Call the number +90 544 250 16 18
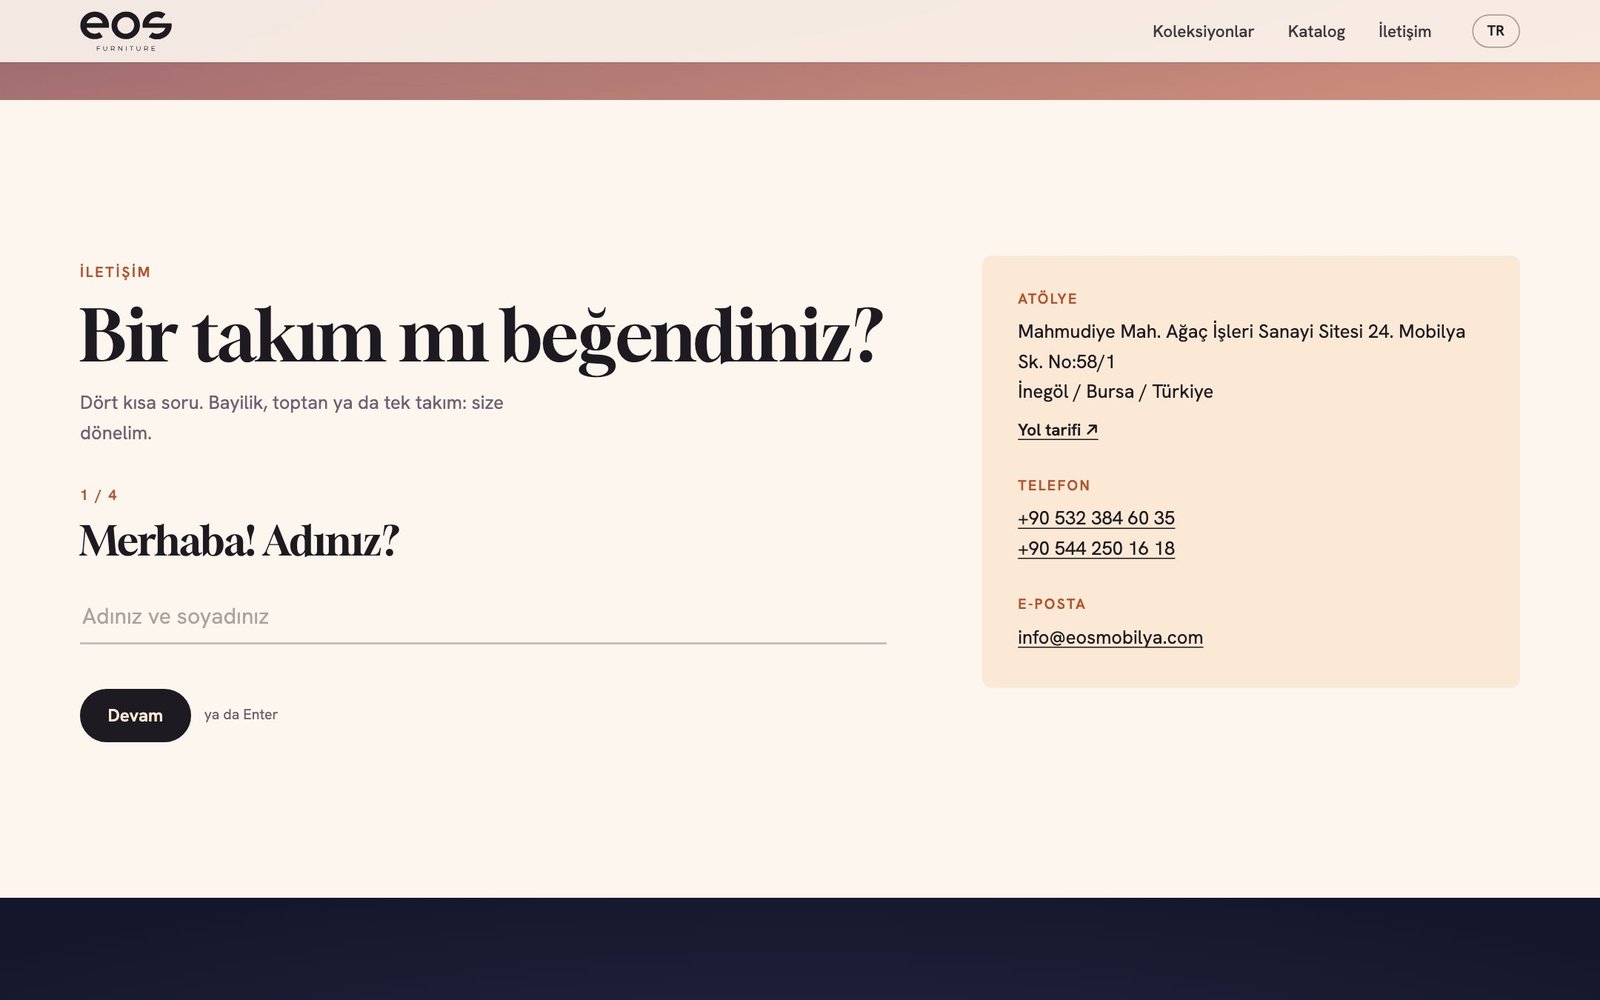 point(1096,548)
